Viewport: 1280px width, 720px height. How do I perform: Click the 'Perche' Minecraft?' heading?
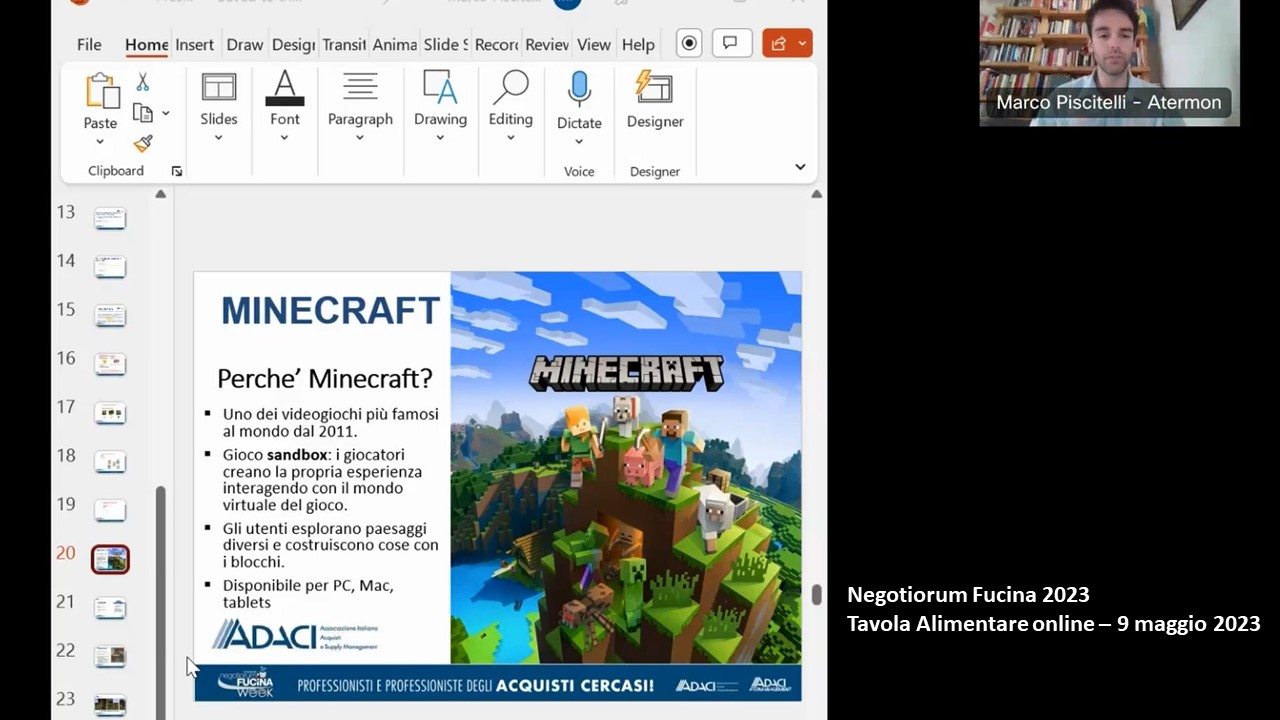[x=325, y=379]
